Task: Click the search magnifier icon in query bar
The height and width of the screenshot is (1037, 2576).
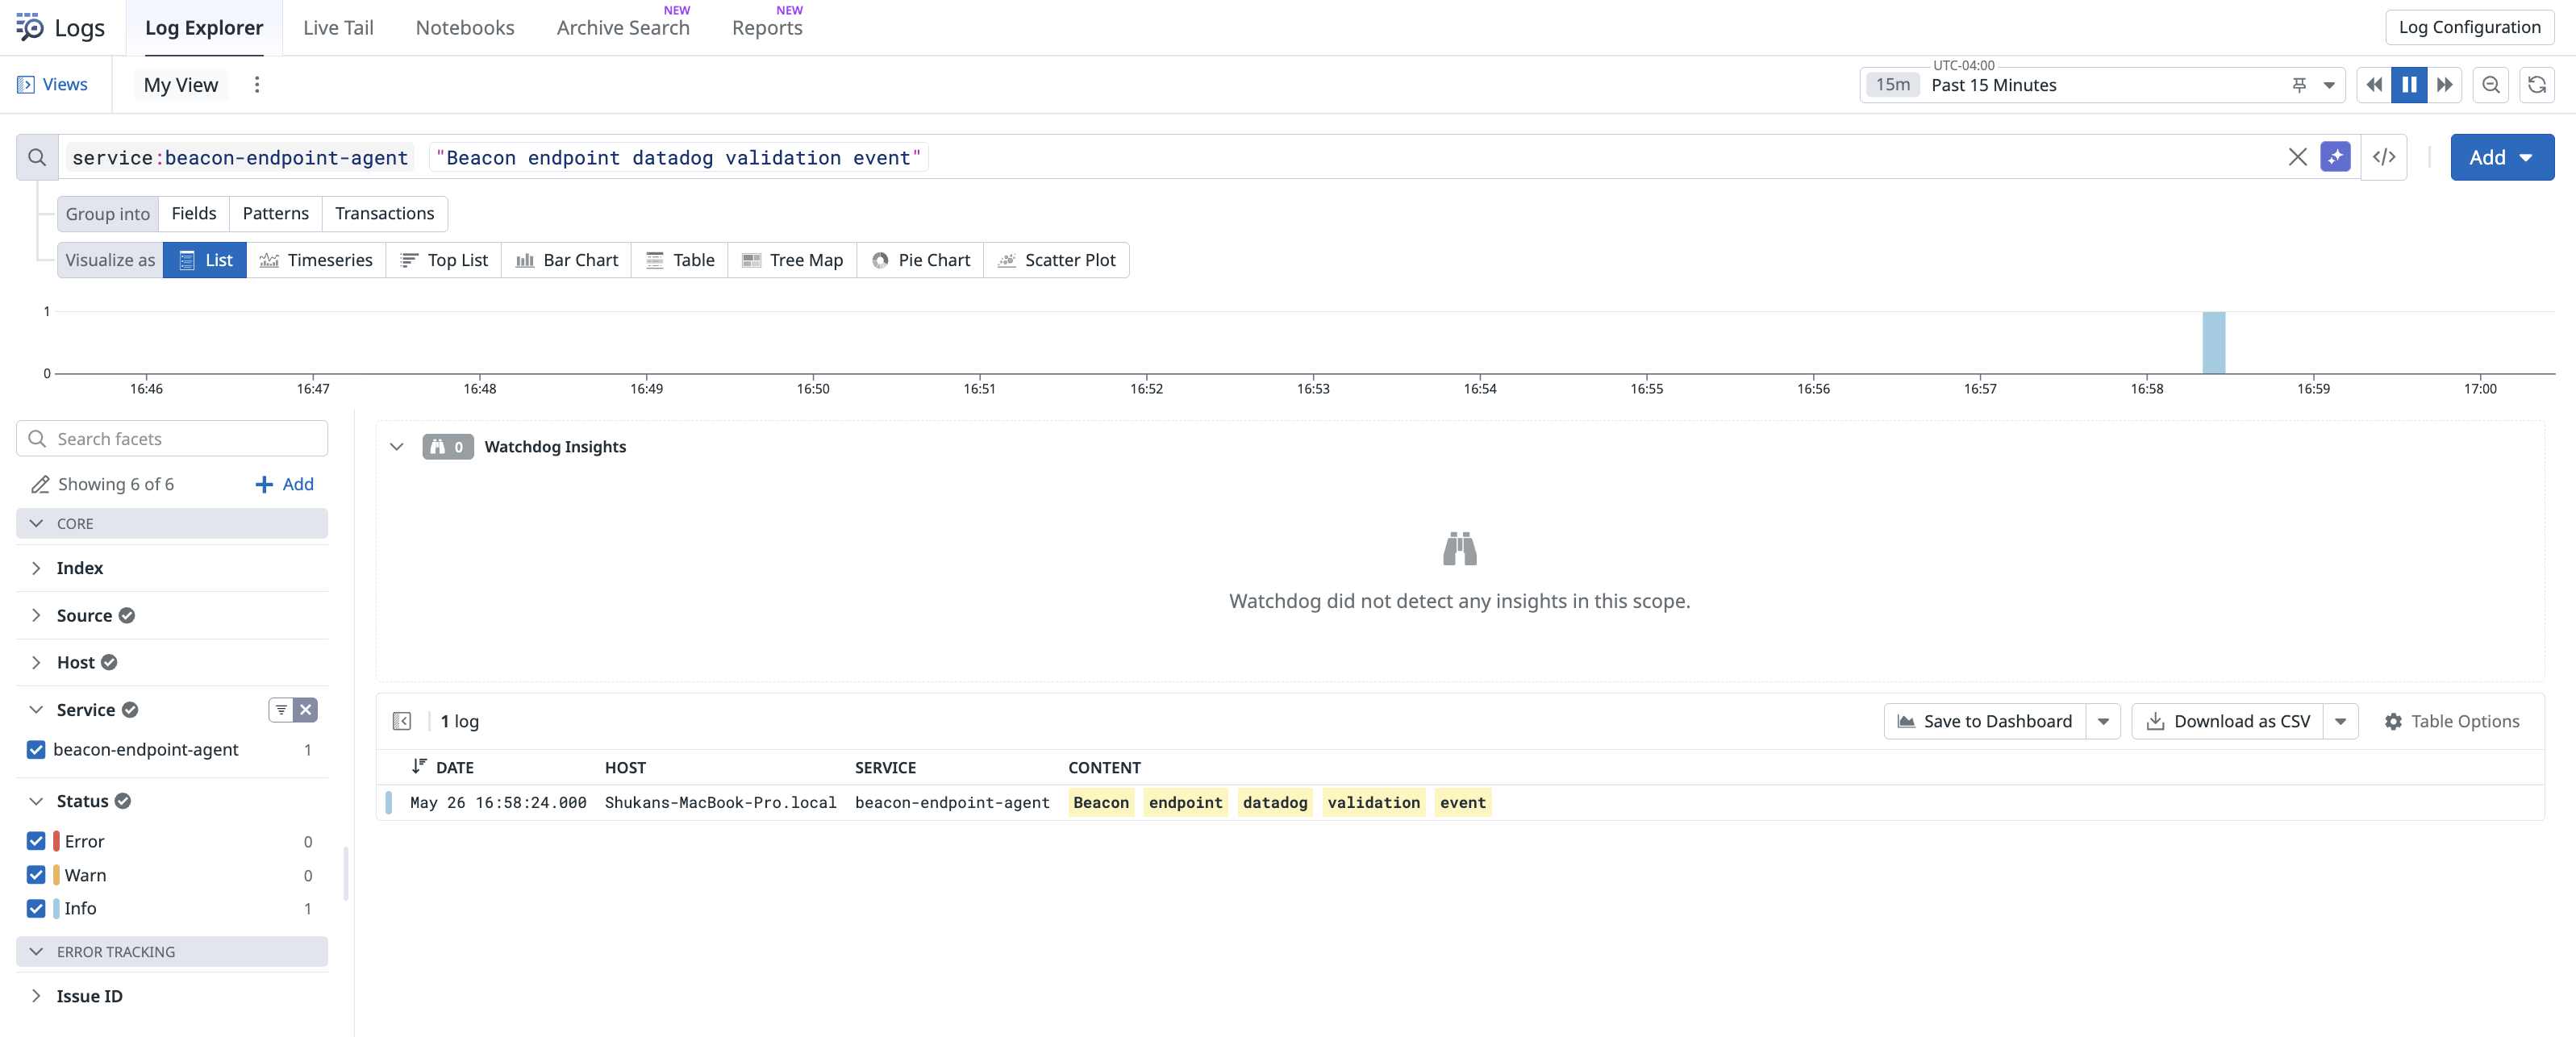Action: [37, 157]
